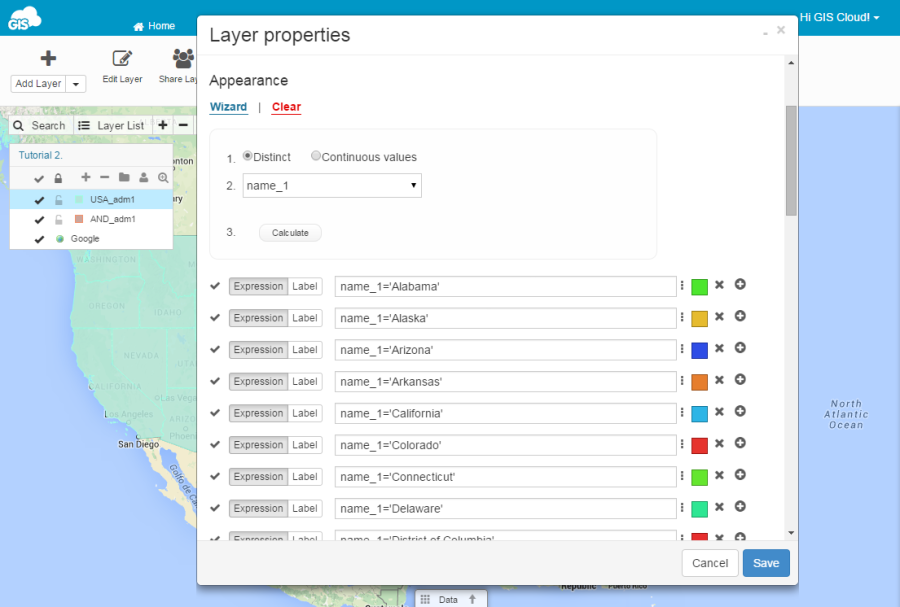Add row after Delaware expression
The image size is (900, 607).
click(740, 506)
